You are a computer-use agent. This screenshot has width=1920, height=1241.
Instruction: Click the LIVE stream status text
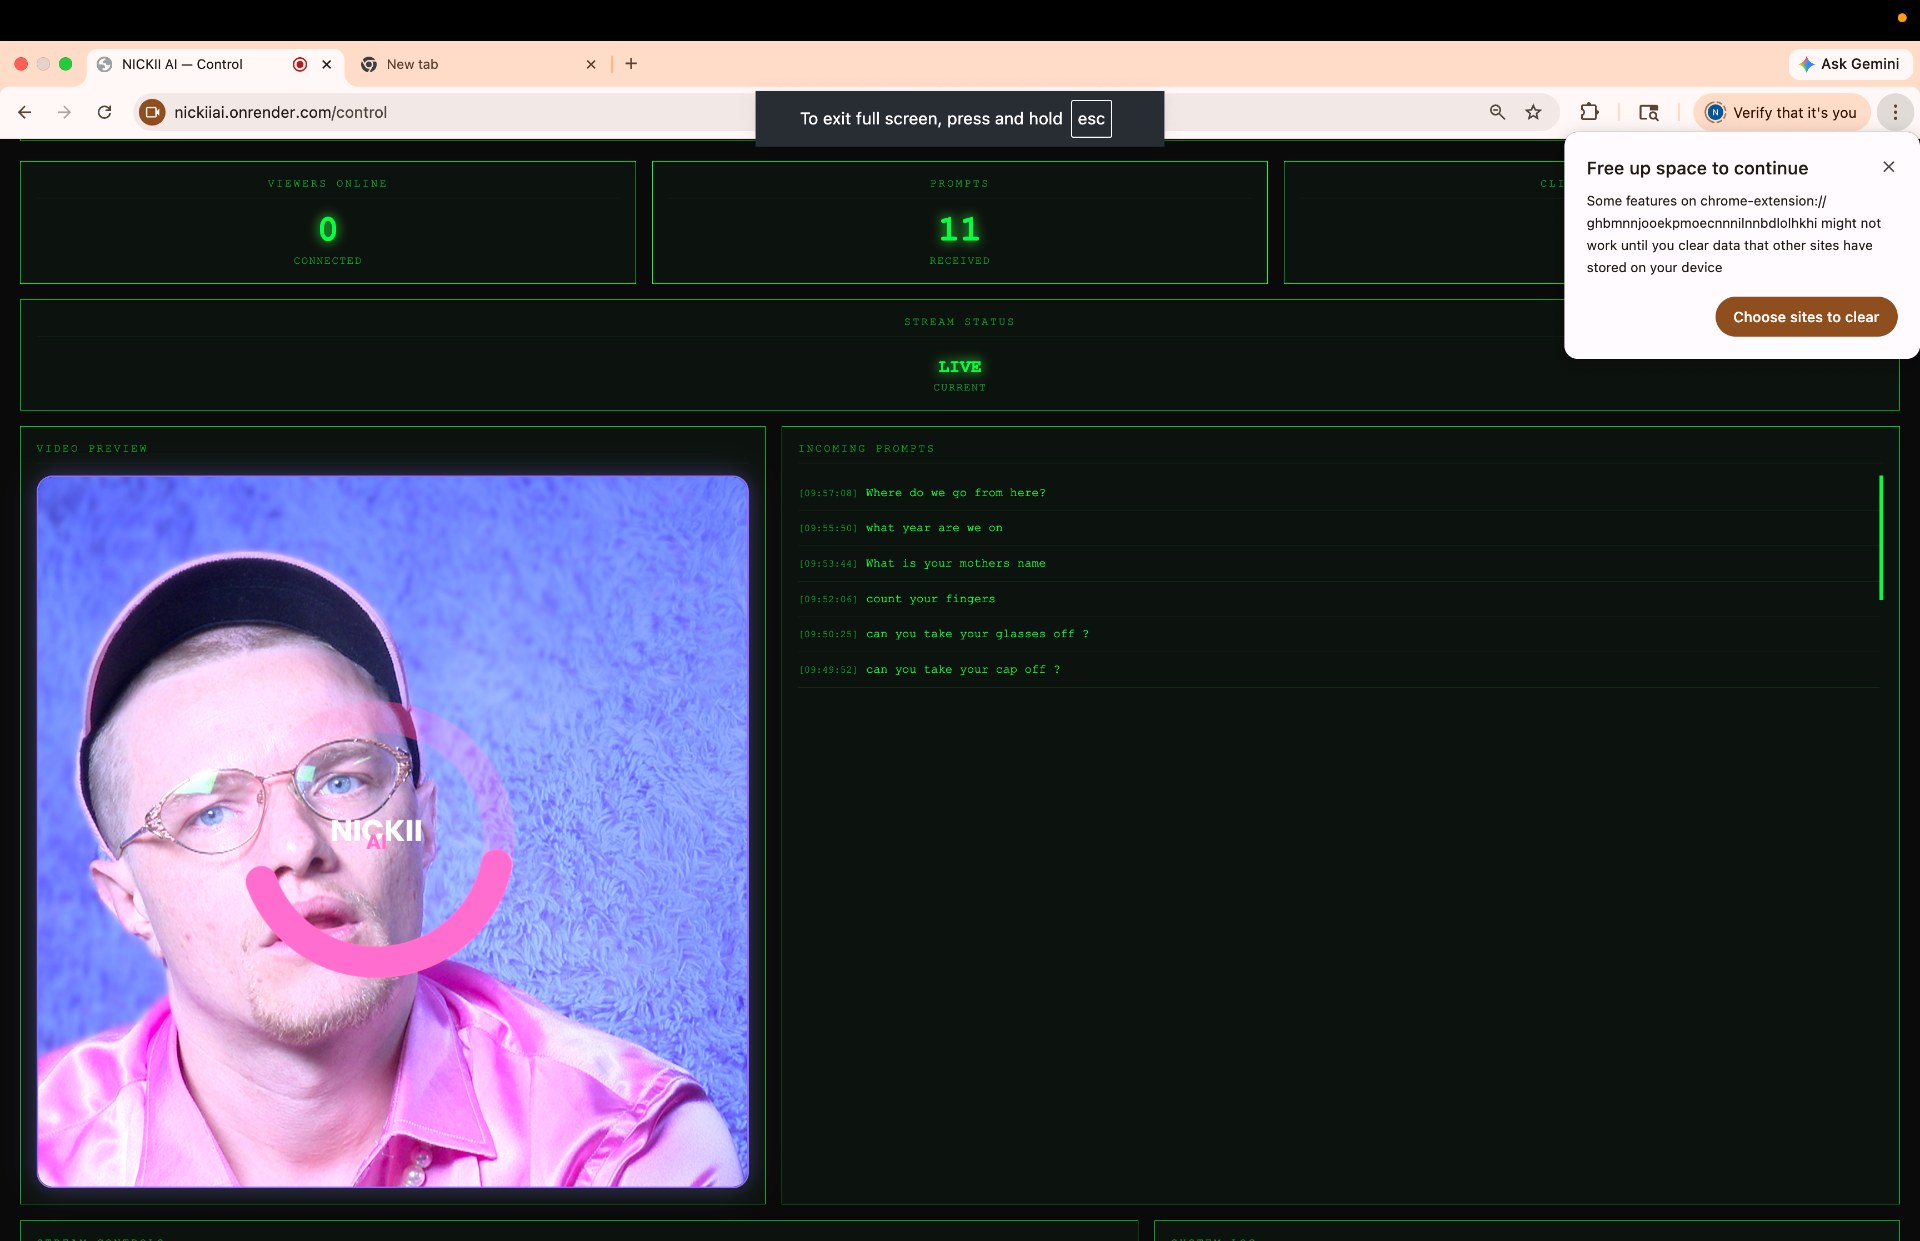tap(959, 367)
